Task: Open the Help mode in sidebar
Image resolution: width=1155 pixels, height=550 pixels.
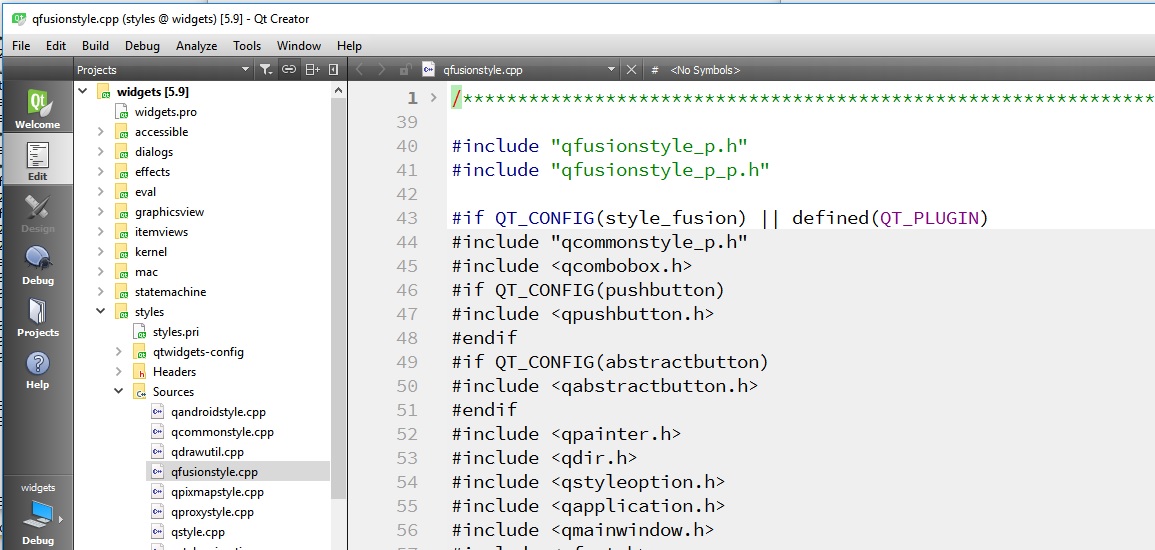Action: pos(37,369)
